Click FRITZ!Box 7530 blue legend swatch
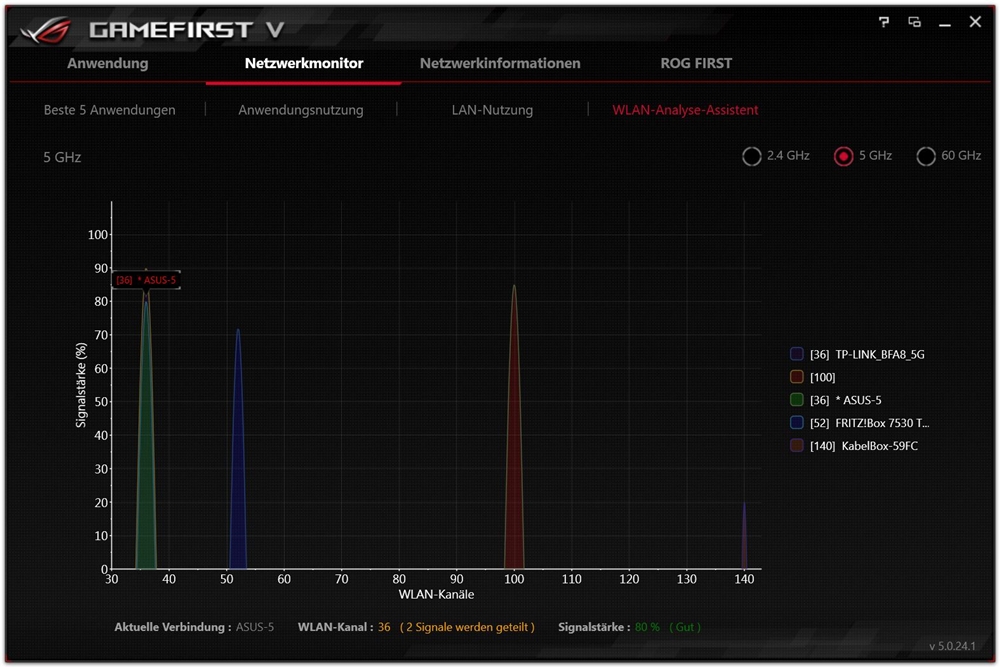Viewport: 1000px width, 667px height. (797, 422)
